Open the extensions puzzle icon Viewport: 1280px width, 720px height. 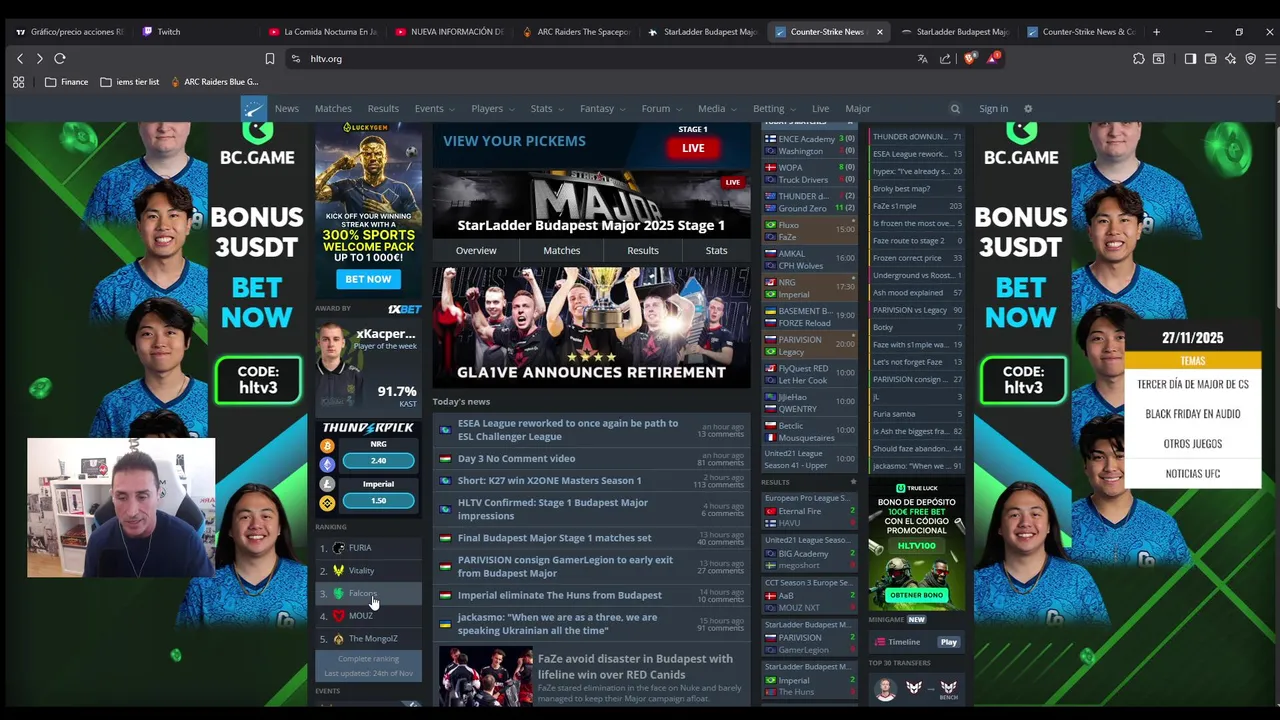1139,59
